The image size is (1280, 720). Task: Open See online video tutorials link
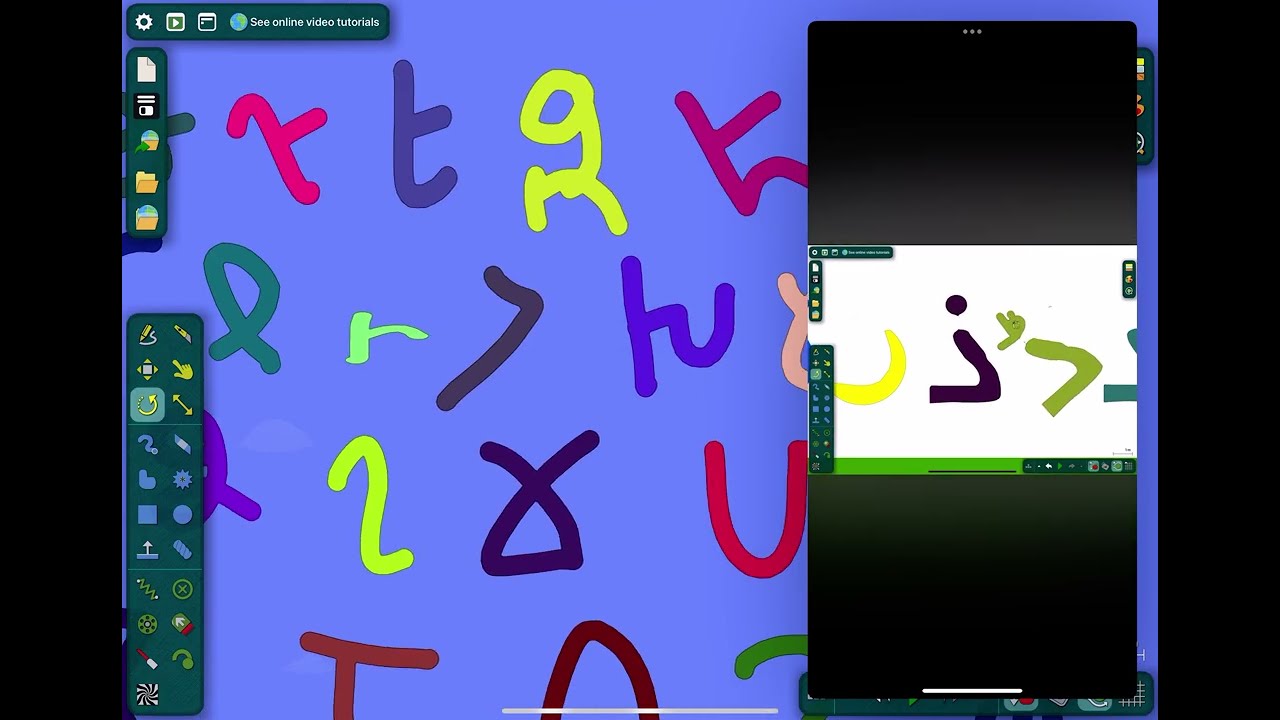tap(305, 22)
